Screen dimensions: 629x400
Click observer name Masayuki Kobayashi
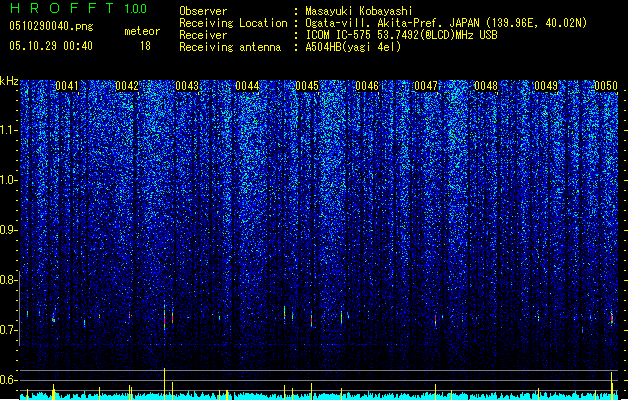(x=359, y=11)
